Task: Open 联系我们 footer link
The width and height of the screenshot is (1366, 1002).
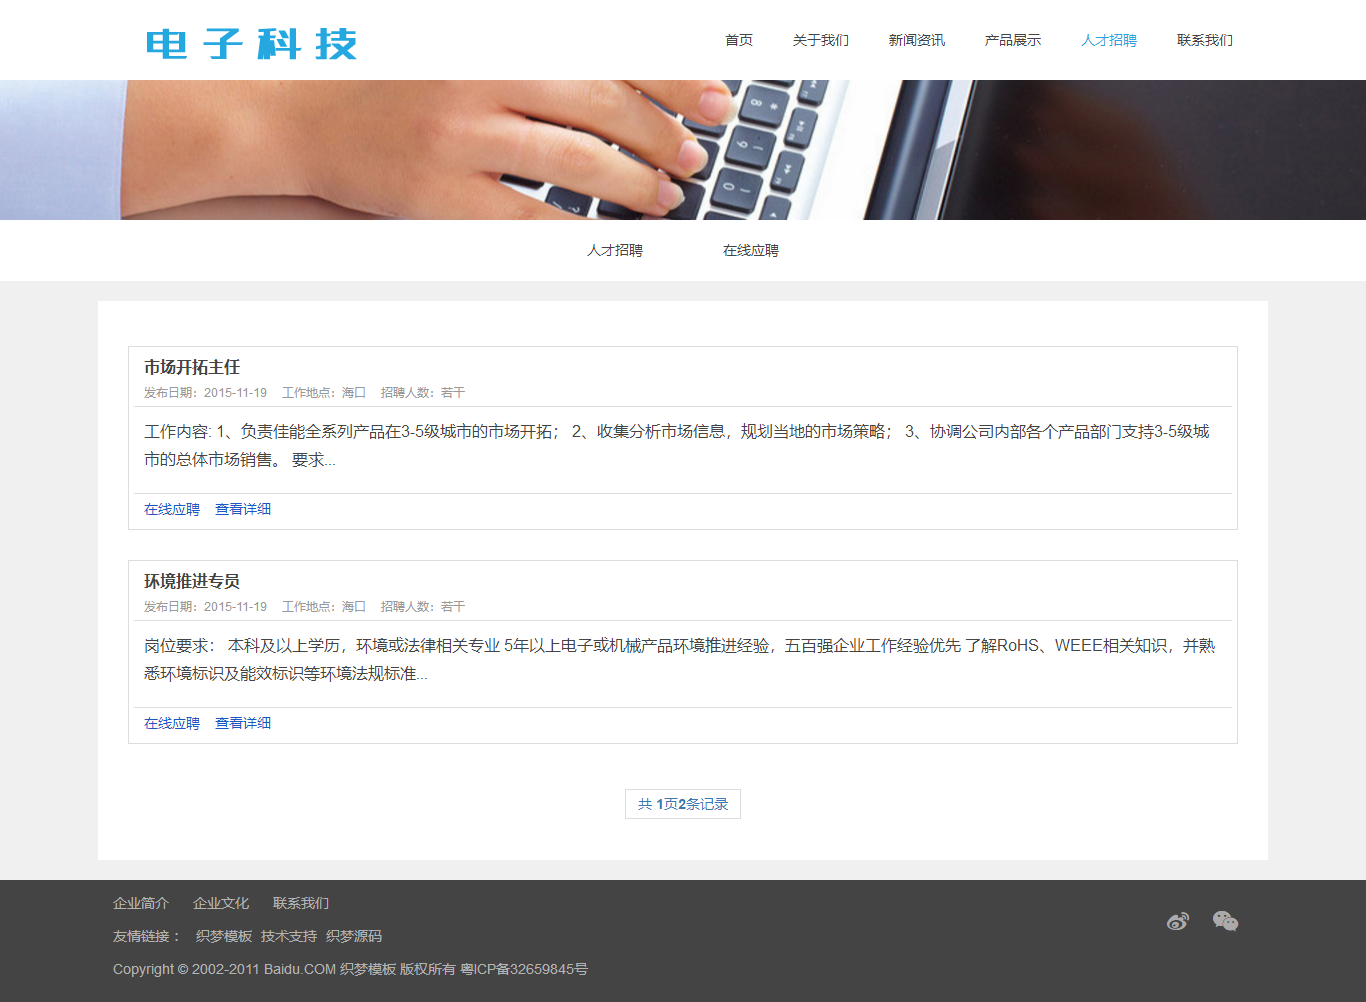Action: pyautogui.click(x=301, y=903)
